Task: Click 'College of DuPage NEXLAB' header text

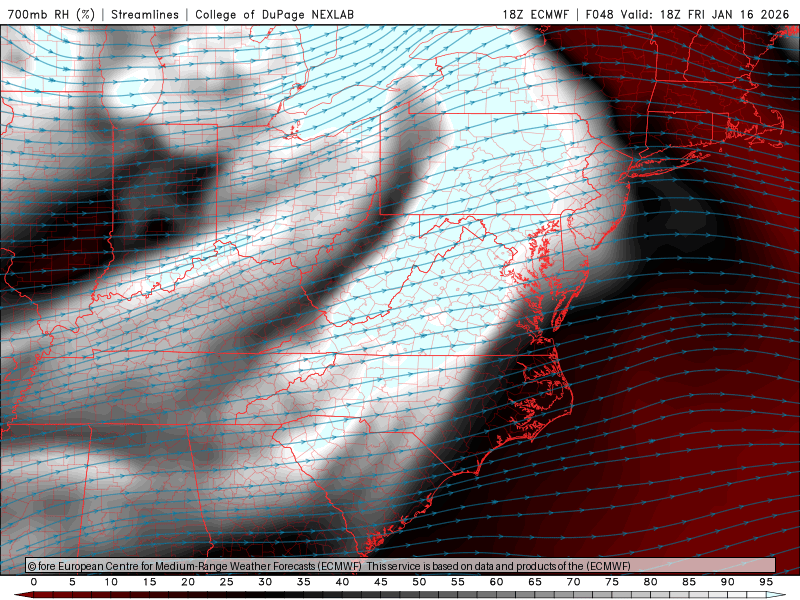Action: (x=274, y=14)
